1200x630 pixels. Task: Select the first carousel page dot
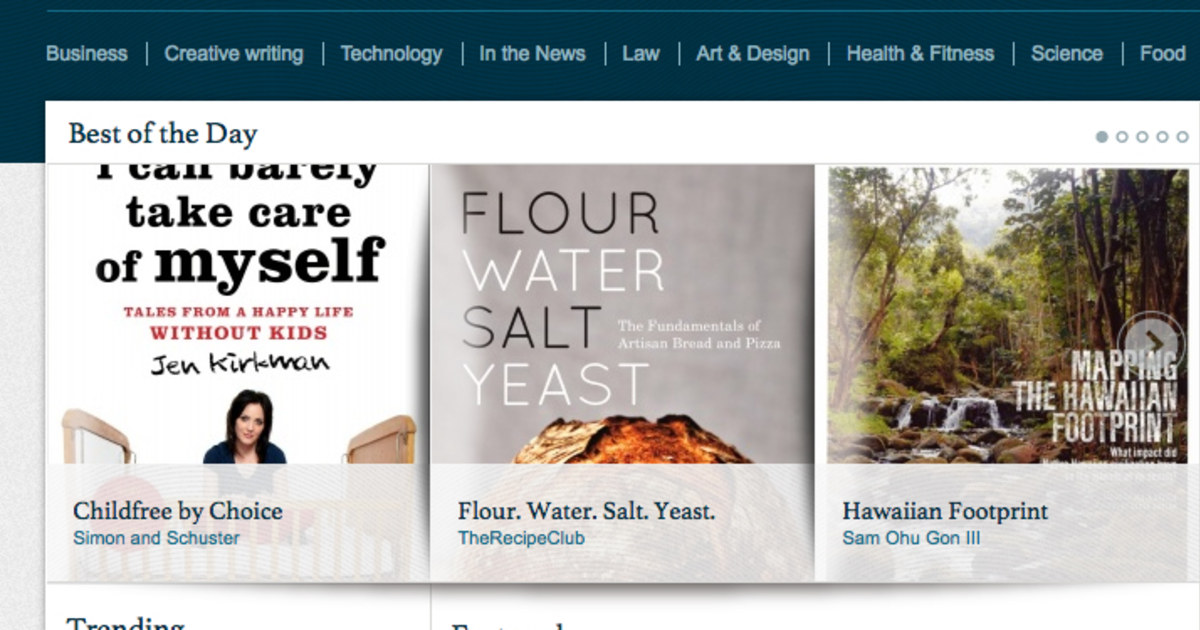[x=1102, y=136]
